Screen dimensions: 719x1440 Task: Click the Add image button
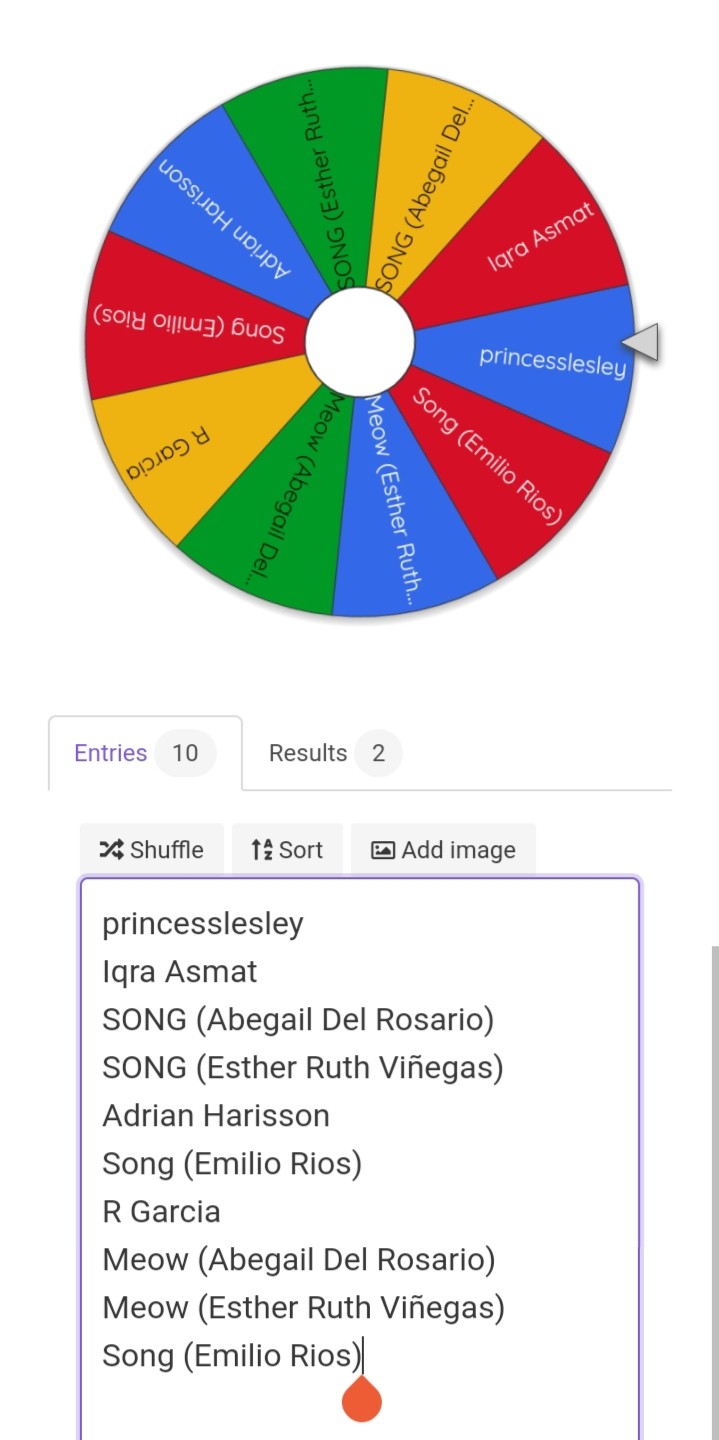pos(443,849)
